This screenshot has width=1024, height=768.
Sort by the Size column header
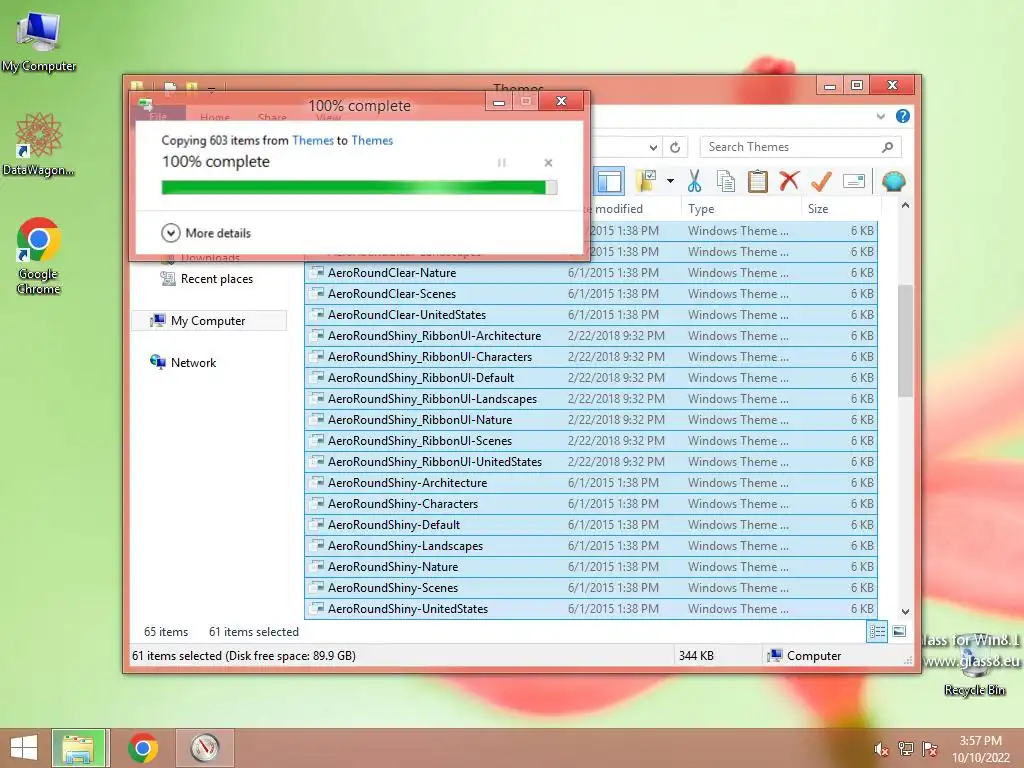840,209
